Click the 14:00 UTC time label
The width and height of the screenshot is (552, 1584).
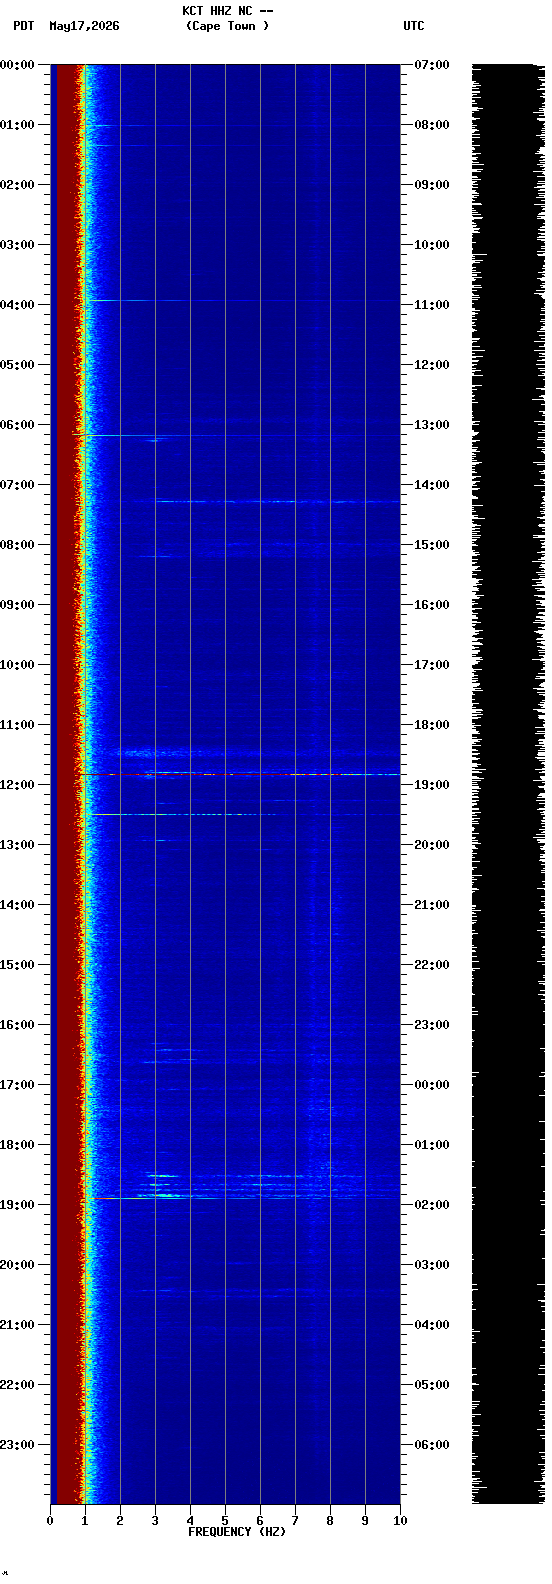click(431, 485)
